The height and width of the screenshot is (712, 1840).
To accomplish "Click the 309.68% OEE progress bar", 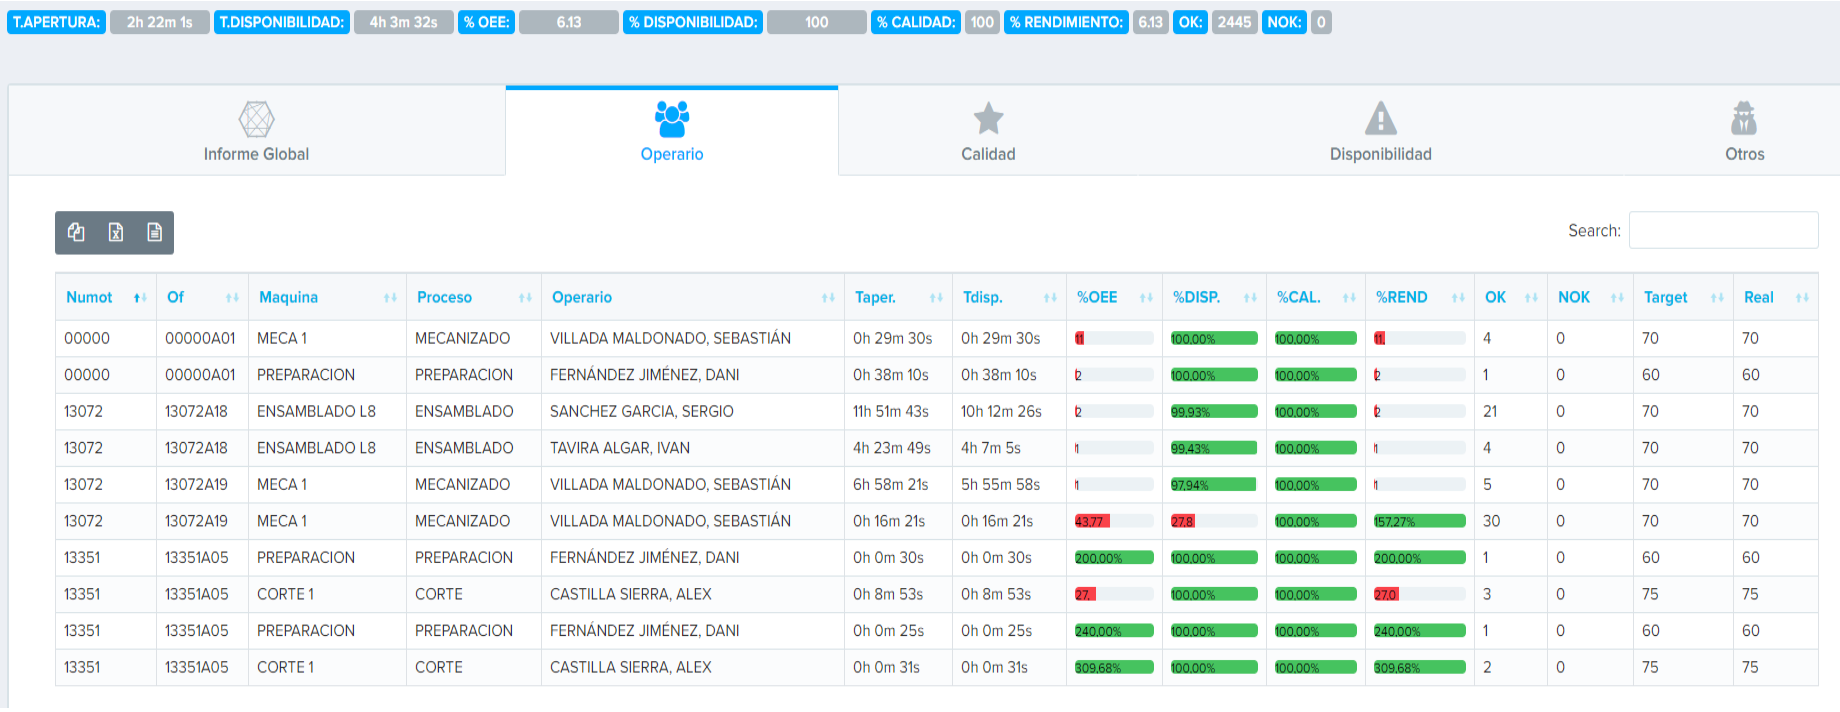I will coord(1114,667).
